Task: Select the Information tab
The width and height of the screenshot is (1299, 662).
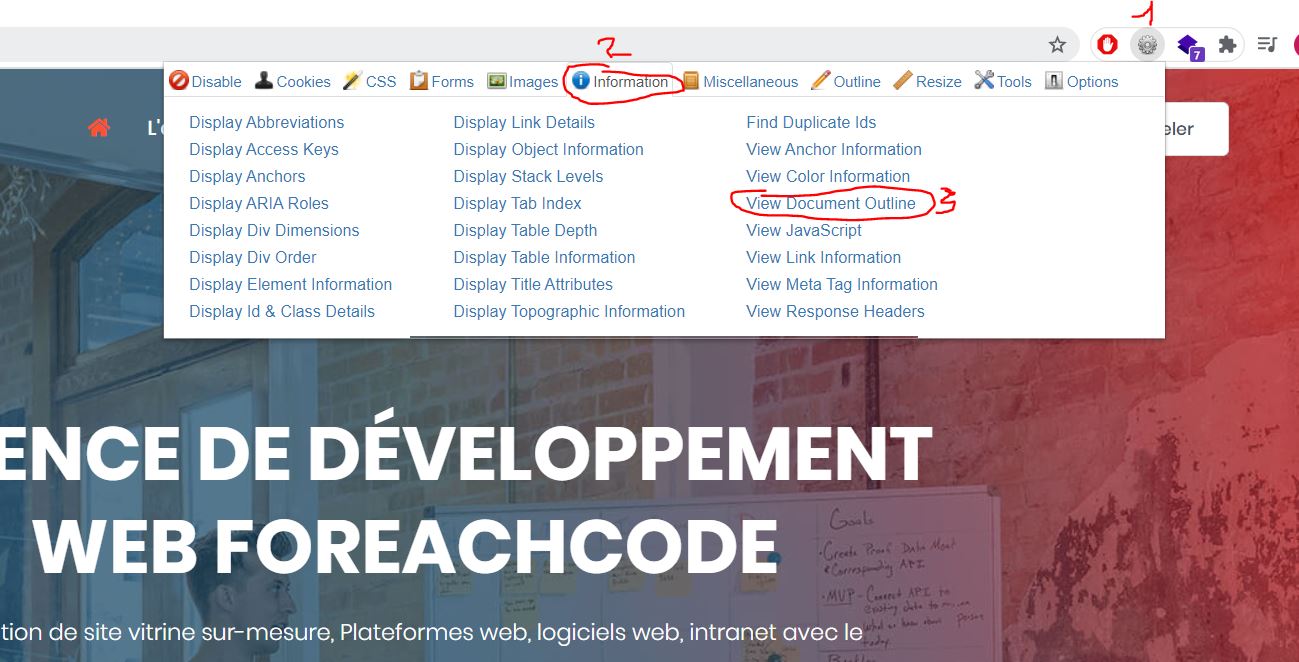Action: pos(620,81)
